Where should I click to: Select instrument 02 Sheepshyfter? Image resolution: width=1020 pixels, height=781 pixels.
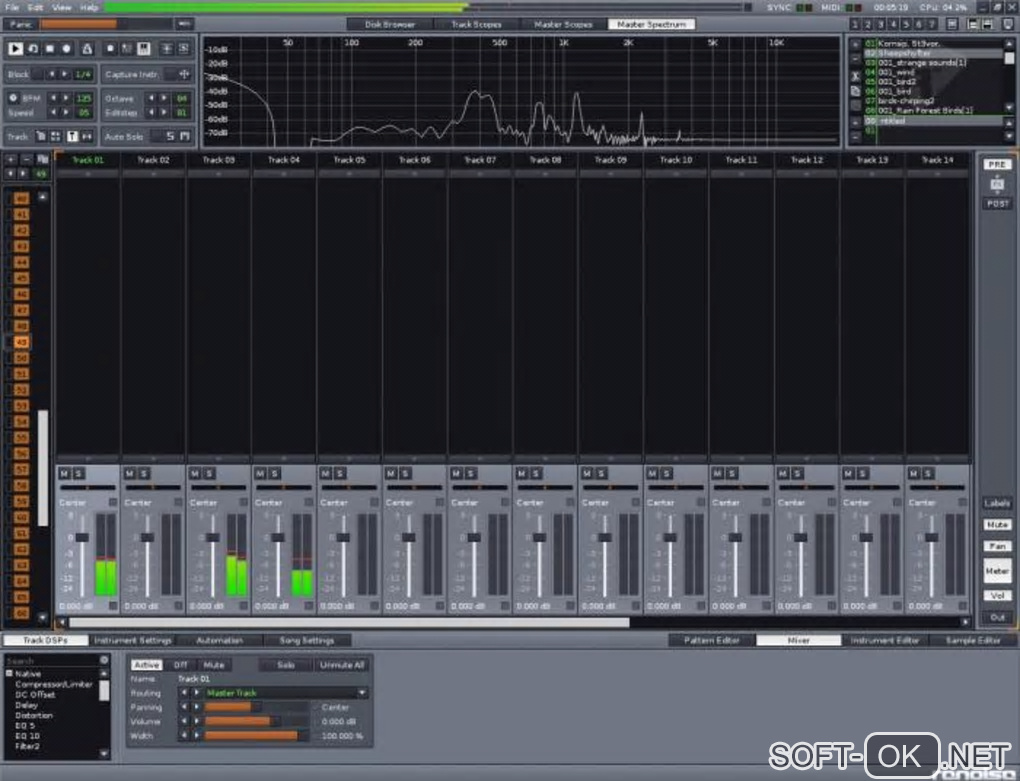pyautogui.click(x=933, y=53)
